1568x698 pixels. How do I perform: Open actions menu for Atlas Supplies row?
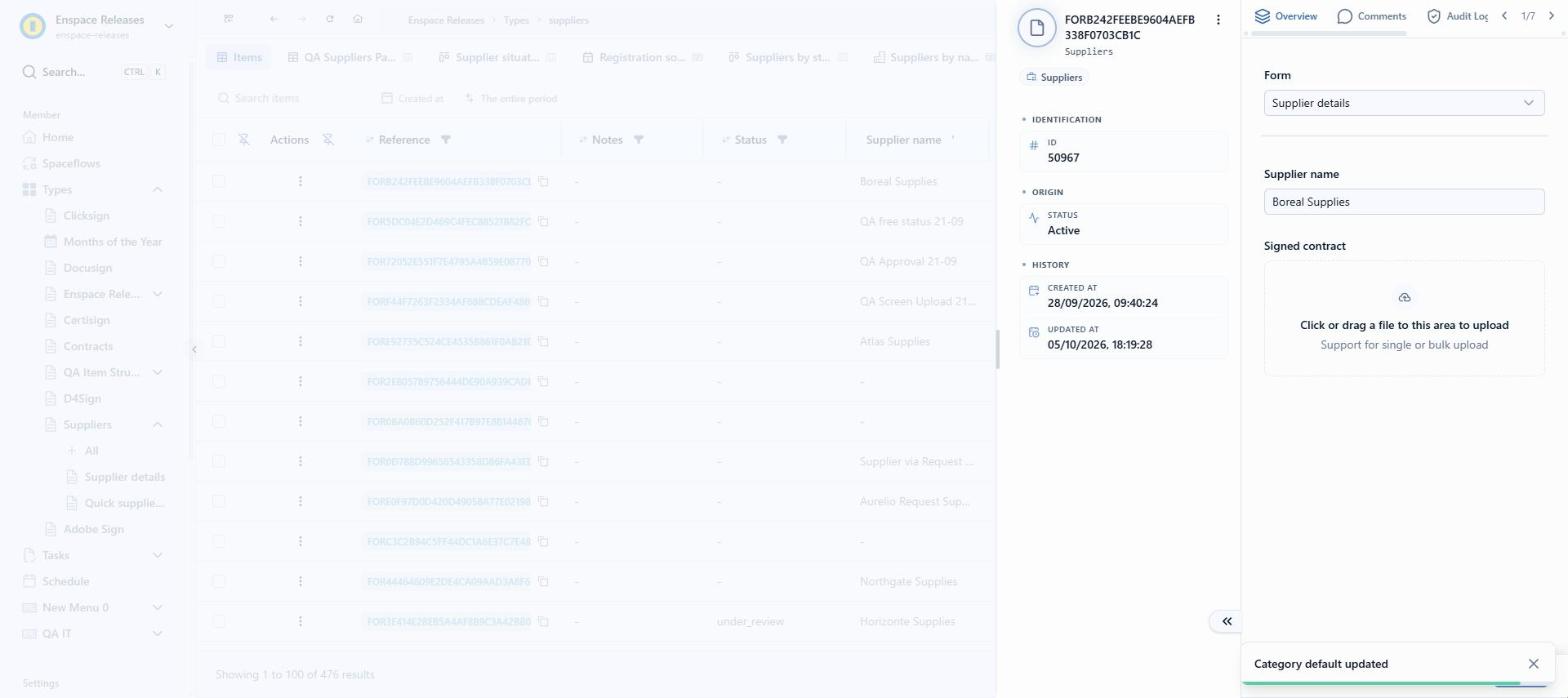click(x=300, y=341)
